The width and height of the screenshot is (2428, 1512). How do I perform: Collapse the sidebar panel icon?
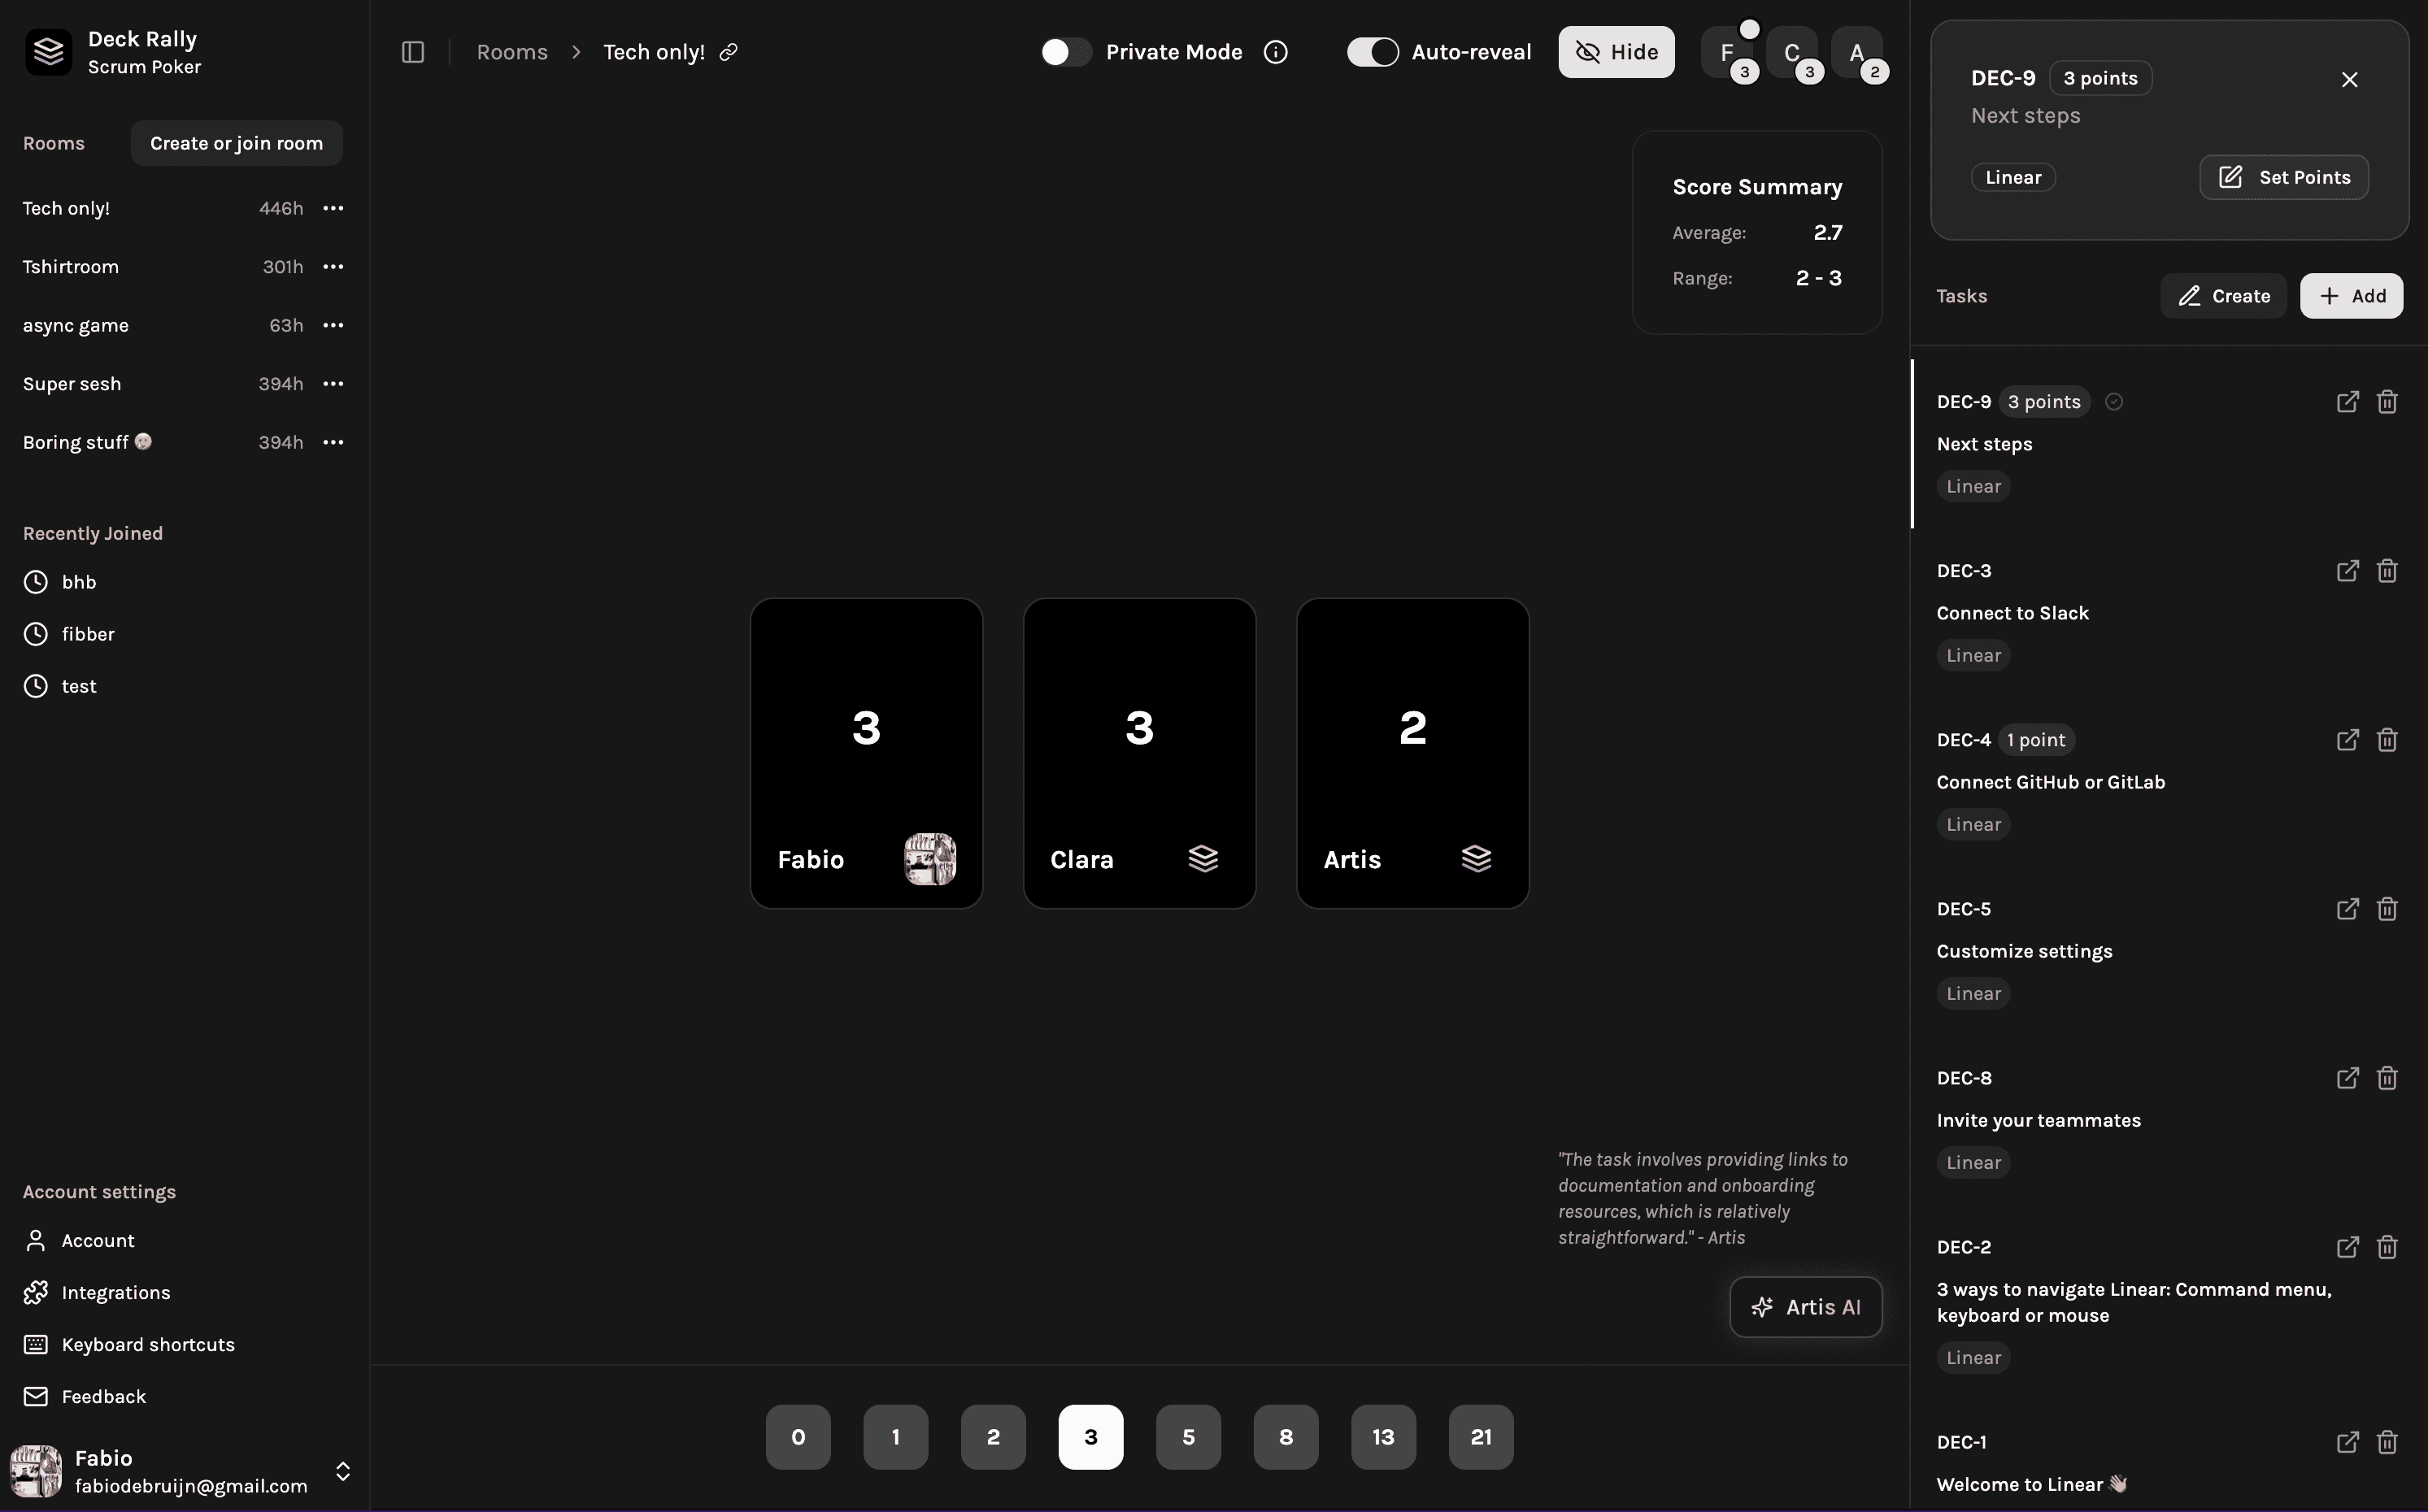pos(413,52)
